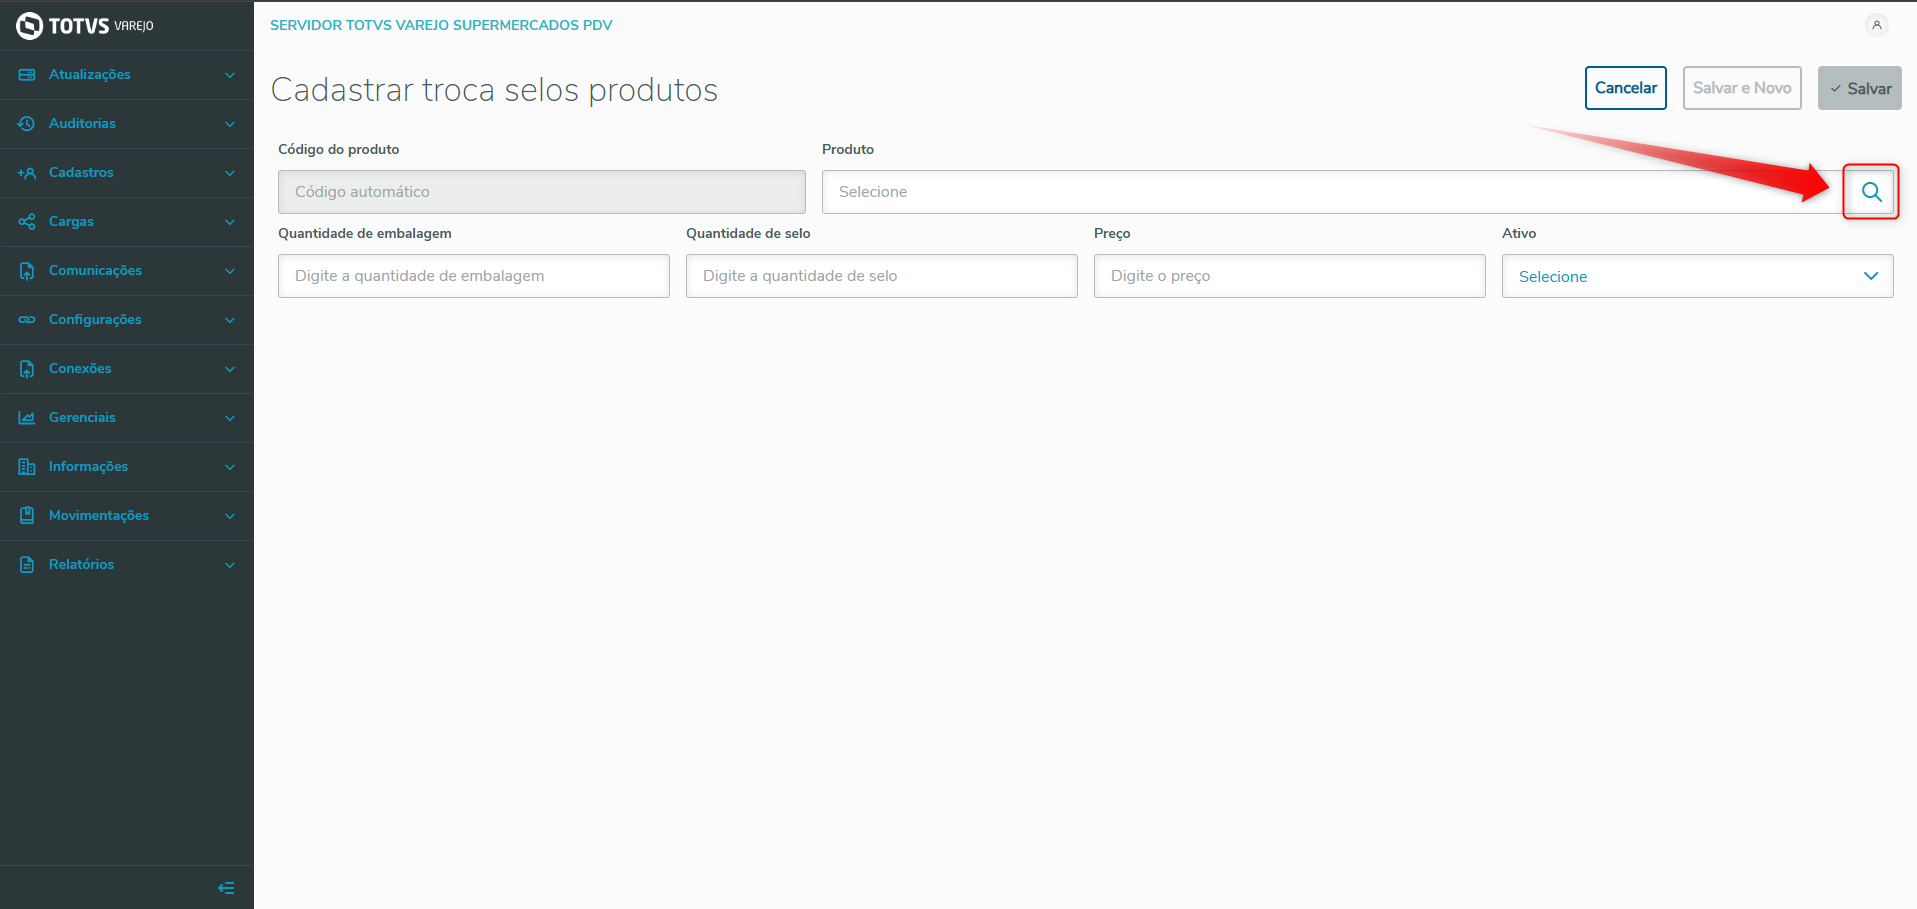Viewport: 1917px width, 909px height.
Task: Click the Auditorias history icon
Action: point(27,124)
